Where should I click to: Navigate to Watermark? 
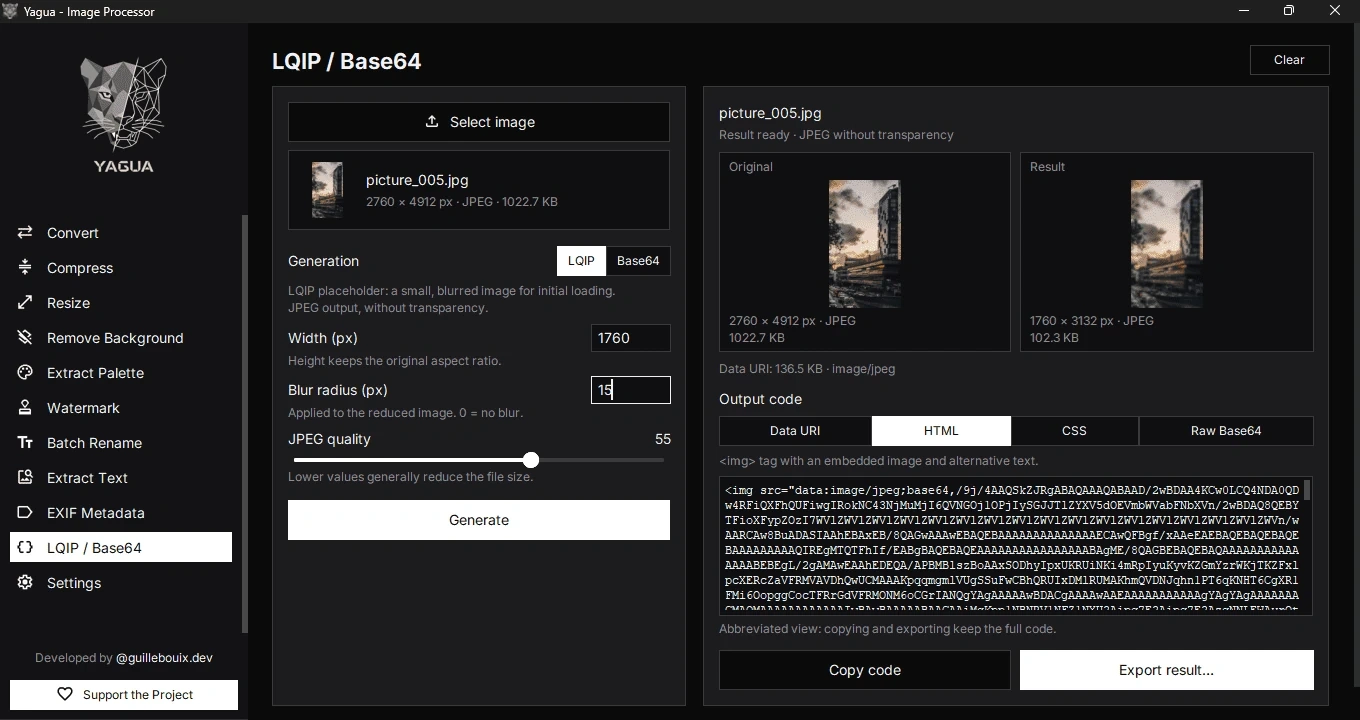121,408
